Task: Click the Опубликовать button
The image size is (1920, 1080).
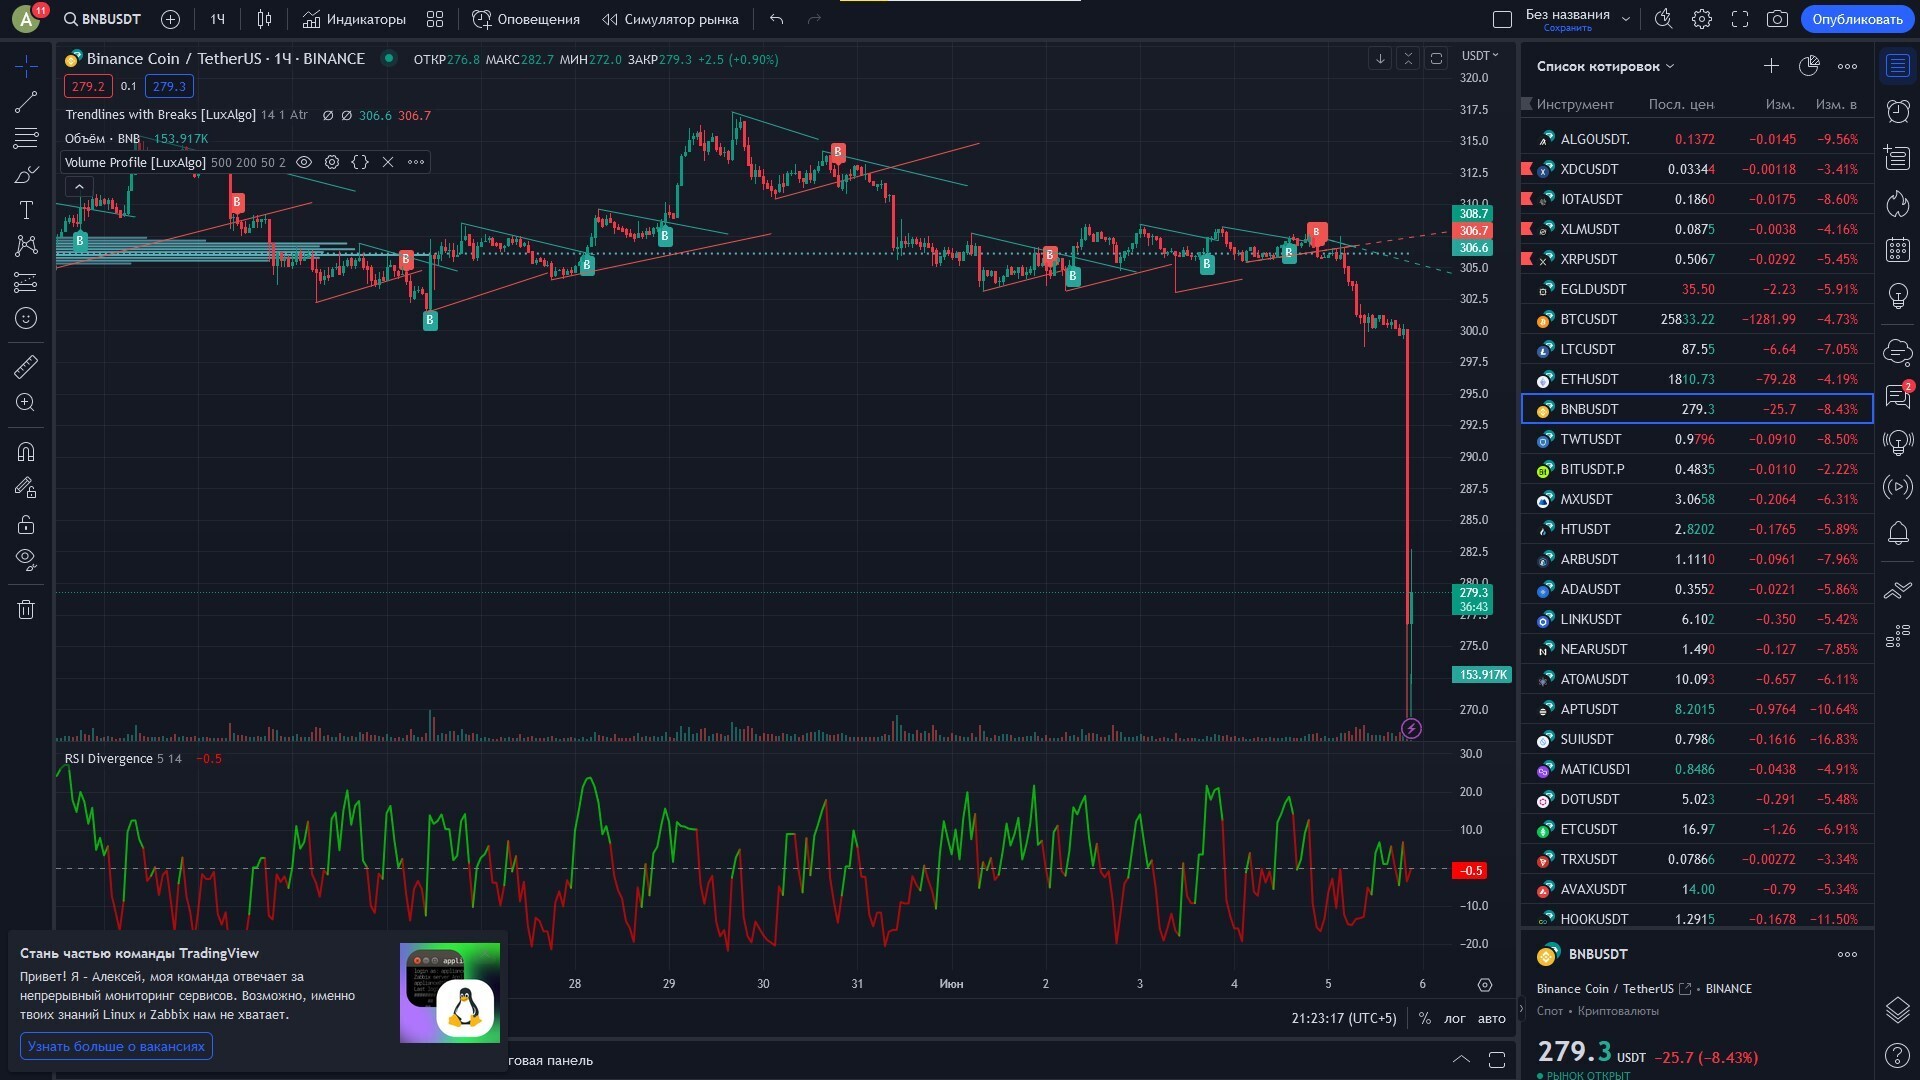Action: [1858, 19]
